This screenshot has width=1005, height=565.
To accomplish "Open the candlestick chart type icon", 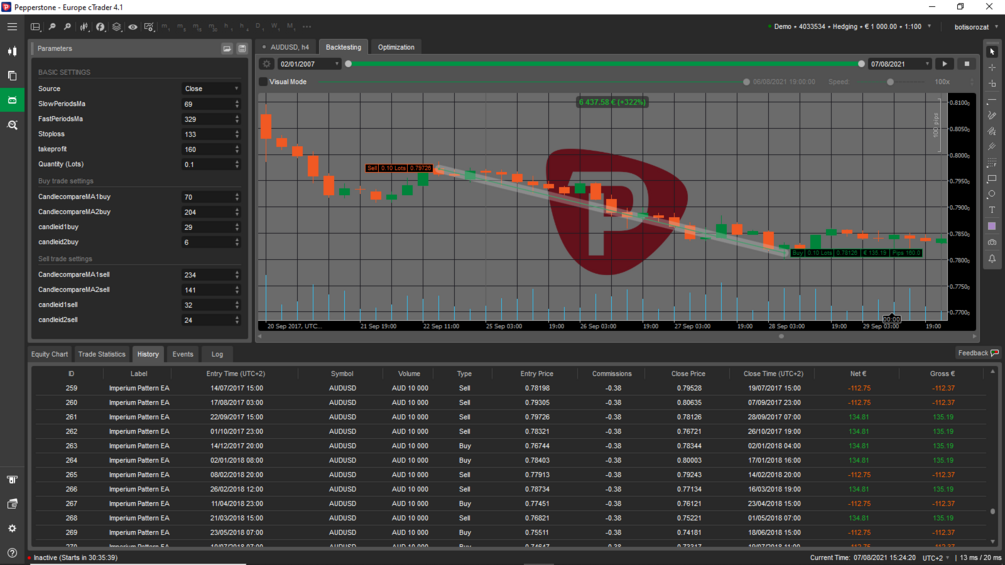I will 84,27.
